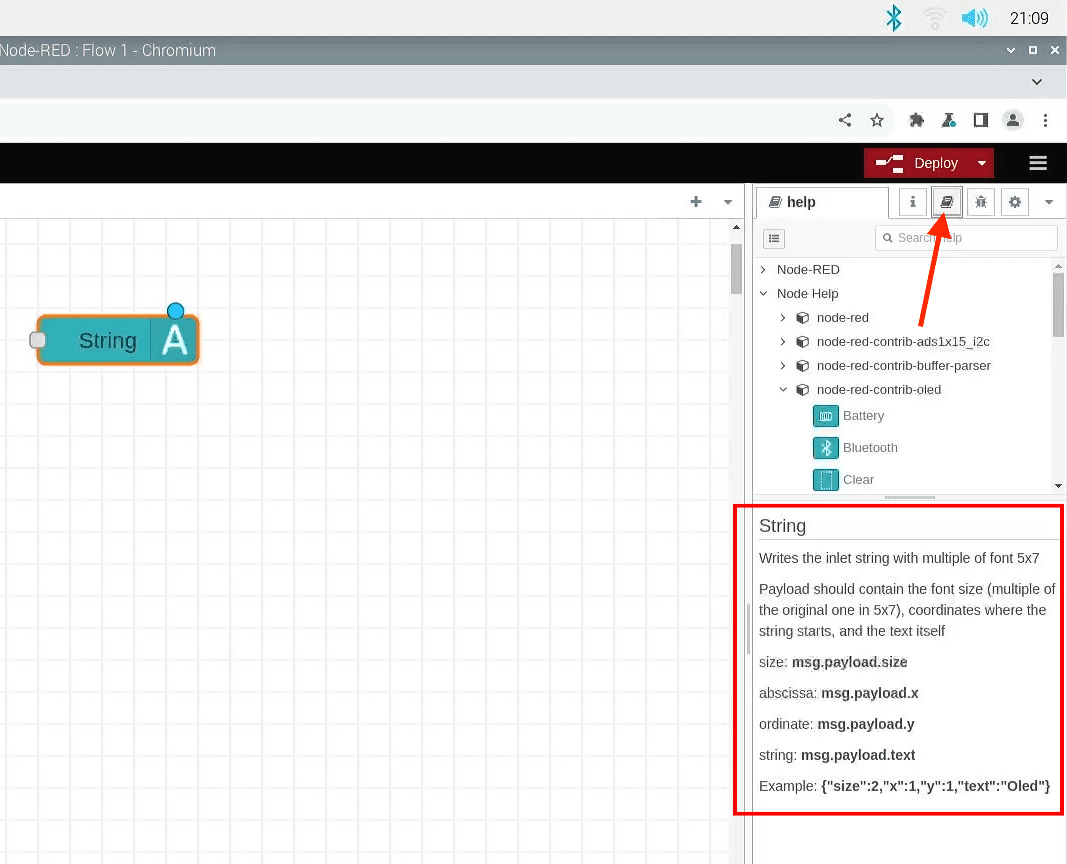Collapse the Node Help tree section

click(x=763, y=294)
